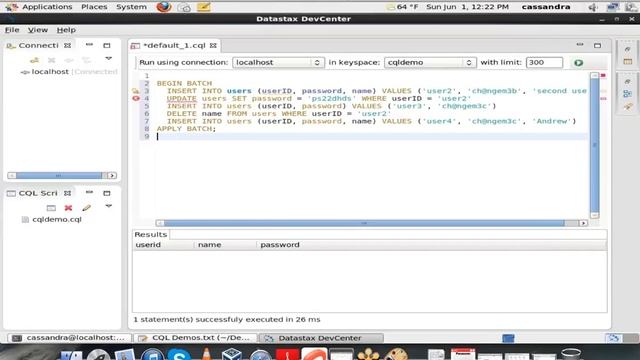Click the BEGIN BATCH line in editor
640x360 pixels.
point(184,83)
